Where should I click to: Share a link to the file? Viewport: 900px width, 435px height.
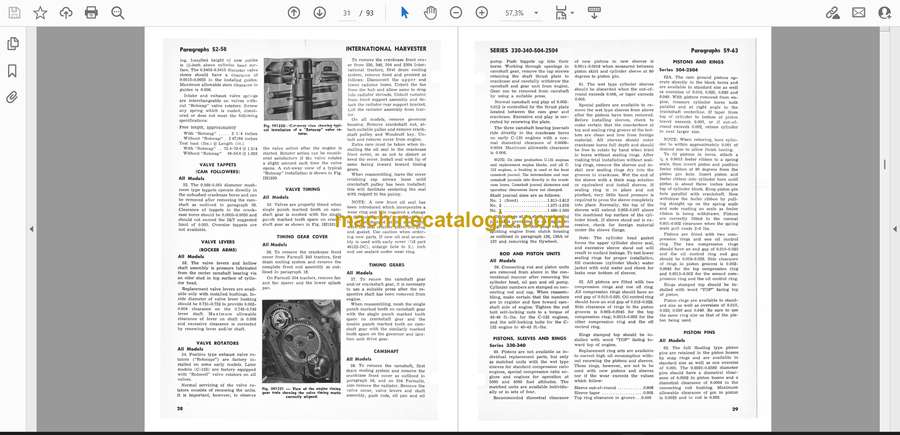[x=832, y=13]
